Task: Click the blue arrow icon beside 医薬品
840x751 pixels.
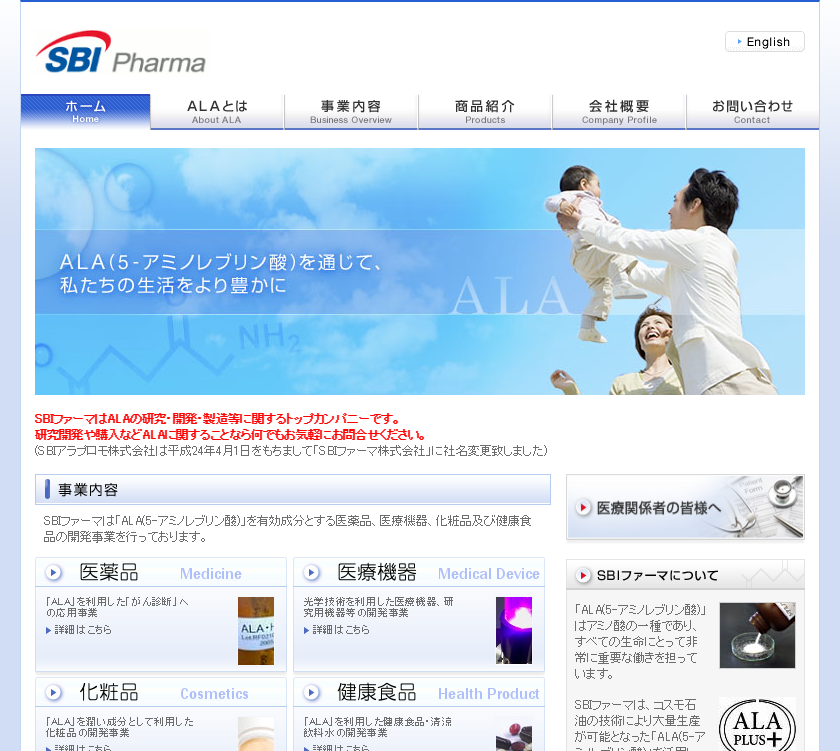Action: 53,573
